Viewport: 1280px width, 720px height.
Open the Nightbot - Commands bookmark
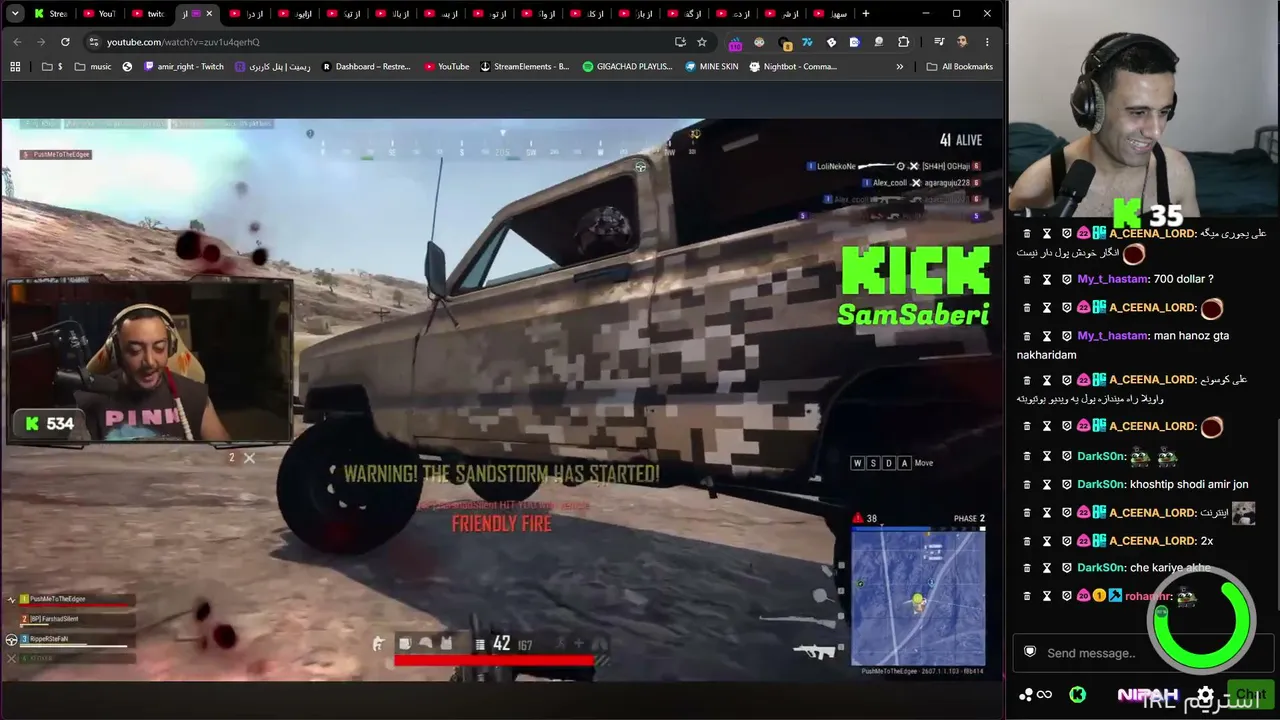point(793,67)
